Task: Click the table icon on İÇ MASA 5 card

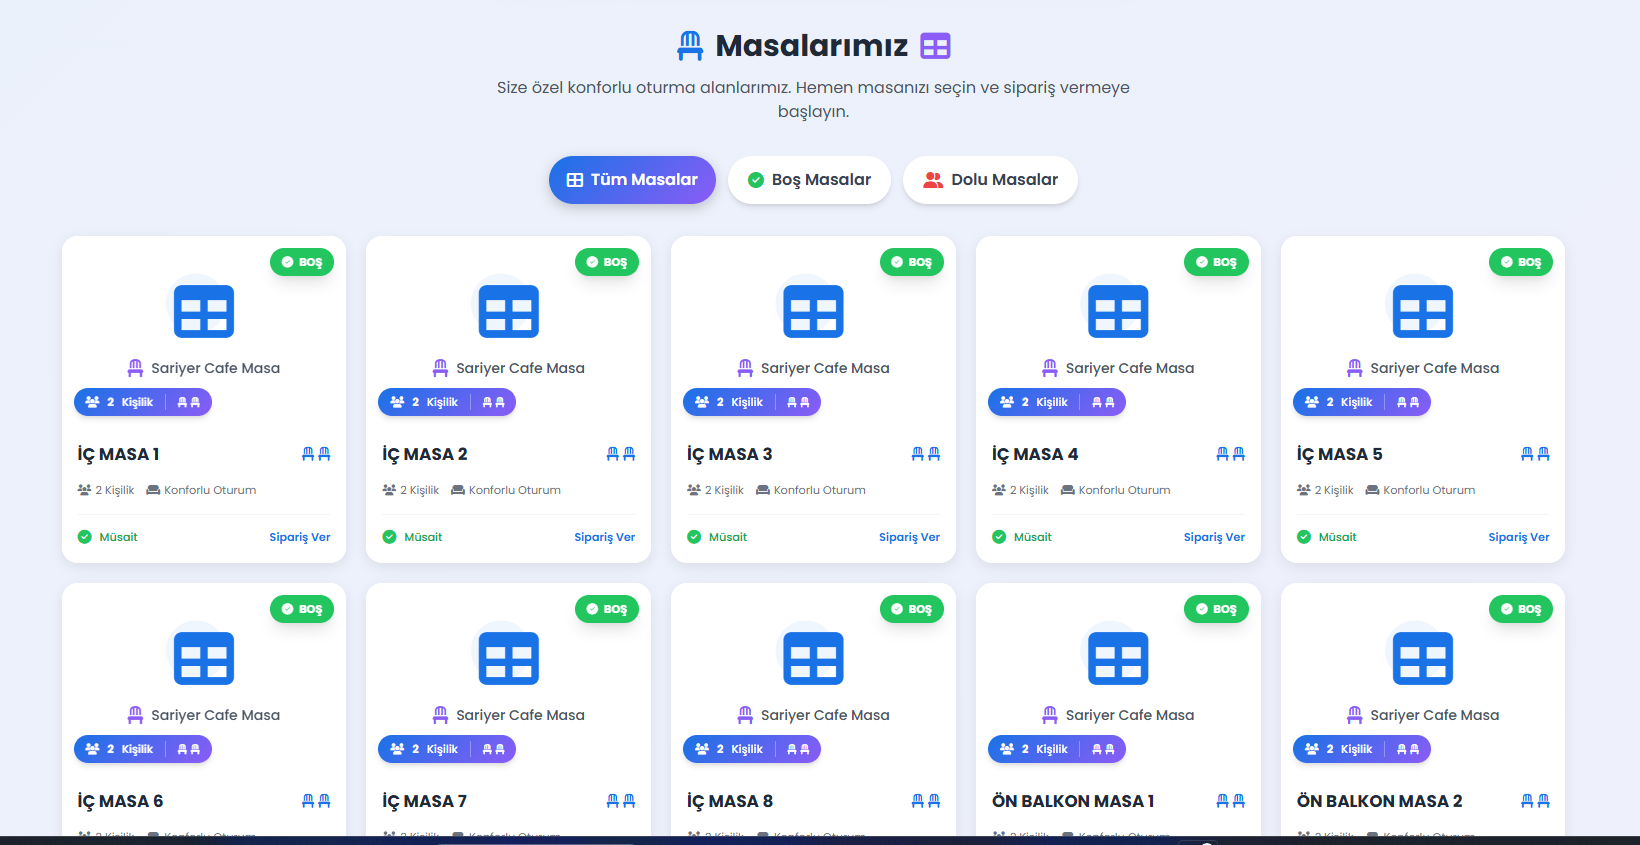Action: (1422, 311)
